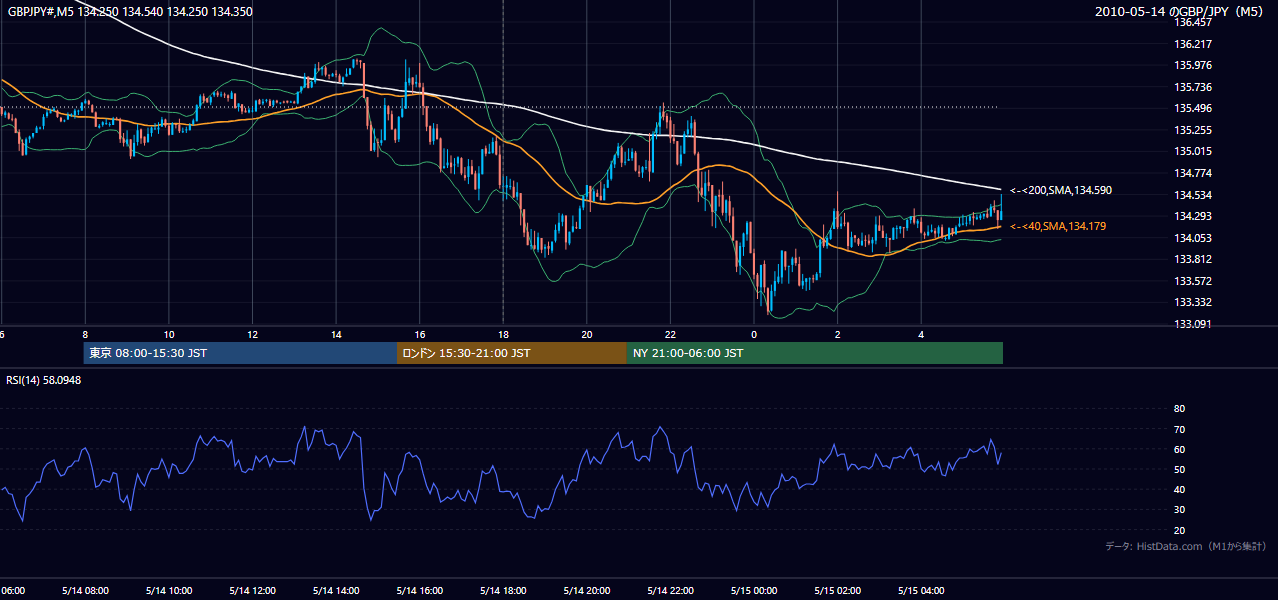
Task: Select the ロンドン 15:30-21:00 JST session bar
Action: pos(512,353)
